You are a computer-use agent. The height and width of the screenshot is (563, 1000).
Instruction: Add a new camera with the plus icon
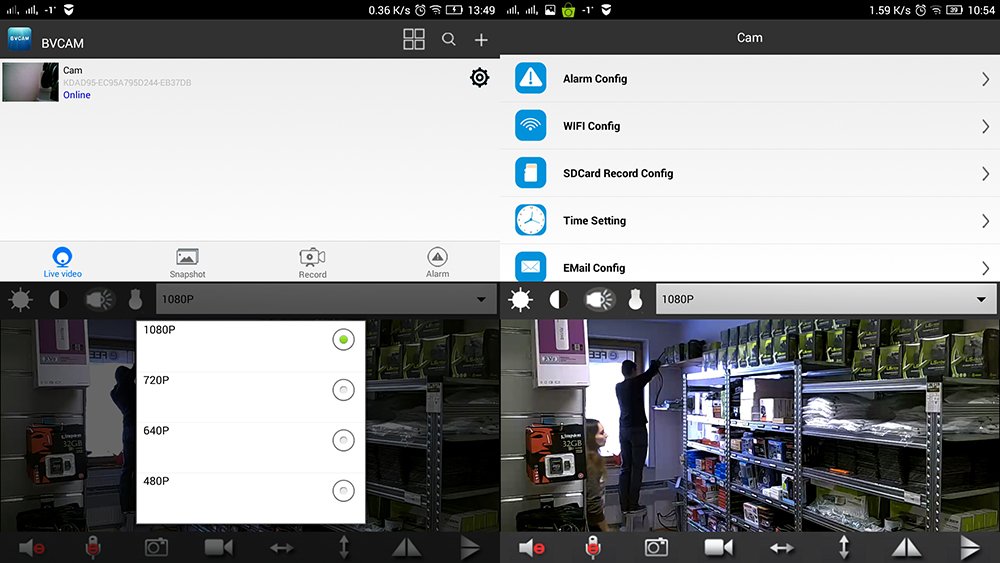(x=481, y=40)
